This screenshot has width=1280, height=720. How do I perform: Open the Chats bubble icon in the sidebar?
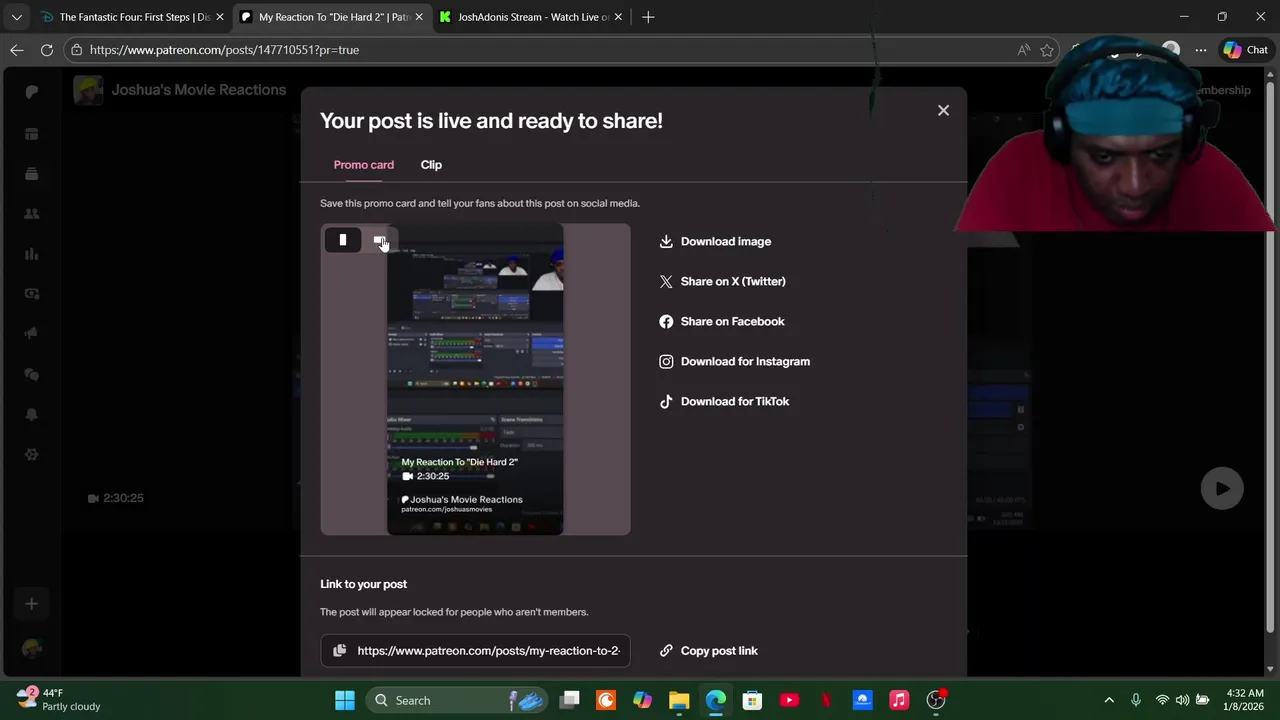31,373
